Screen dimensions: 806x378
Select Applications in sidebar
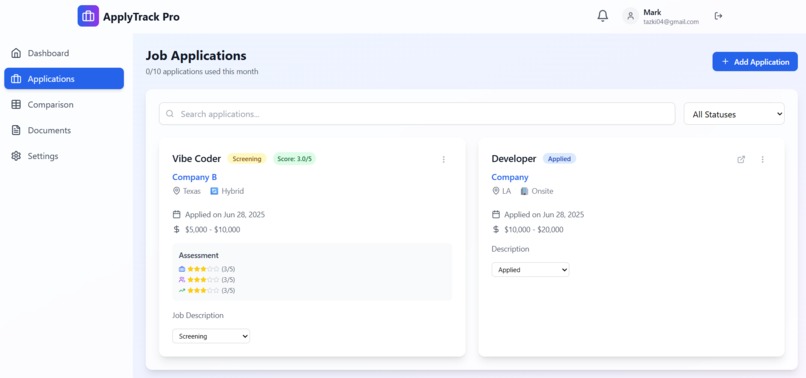[64, 79]
